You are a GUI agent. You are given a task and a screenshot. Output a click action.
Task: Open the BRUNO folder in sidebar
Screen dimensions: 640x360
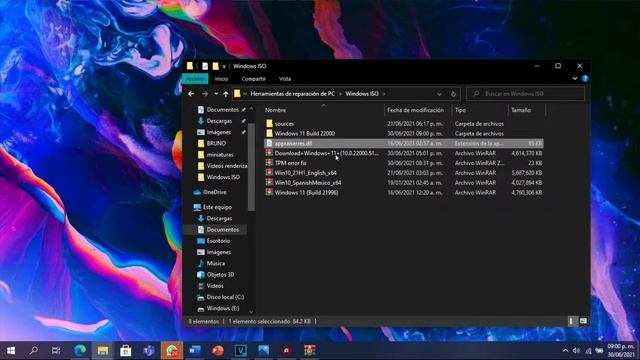[216, 144]
